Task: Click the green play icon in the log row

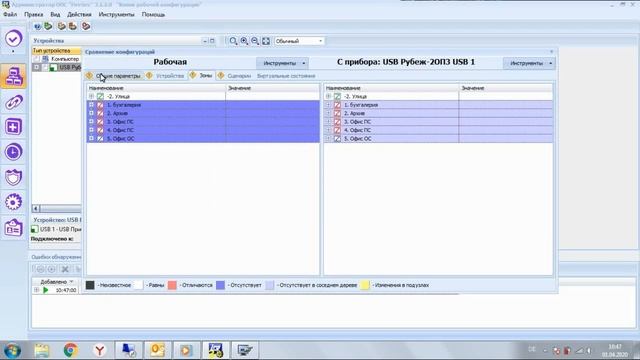Action: (x=46, y=290)
